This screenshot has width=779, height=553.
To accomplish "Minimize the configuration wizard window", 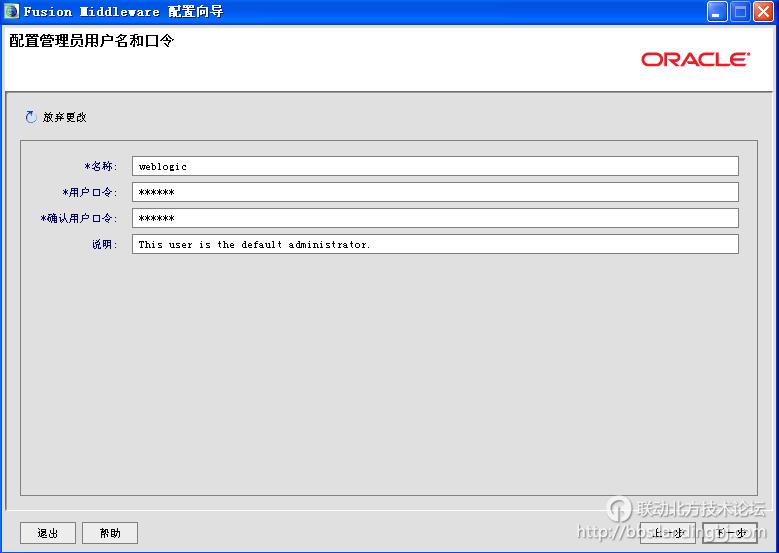I will pyautogui.click(x=718, y=12).
